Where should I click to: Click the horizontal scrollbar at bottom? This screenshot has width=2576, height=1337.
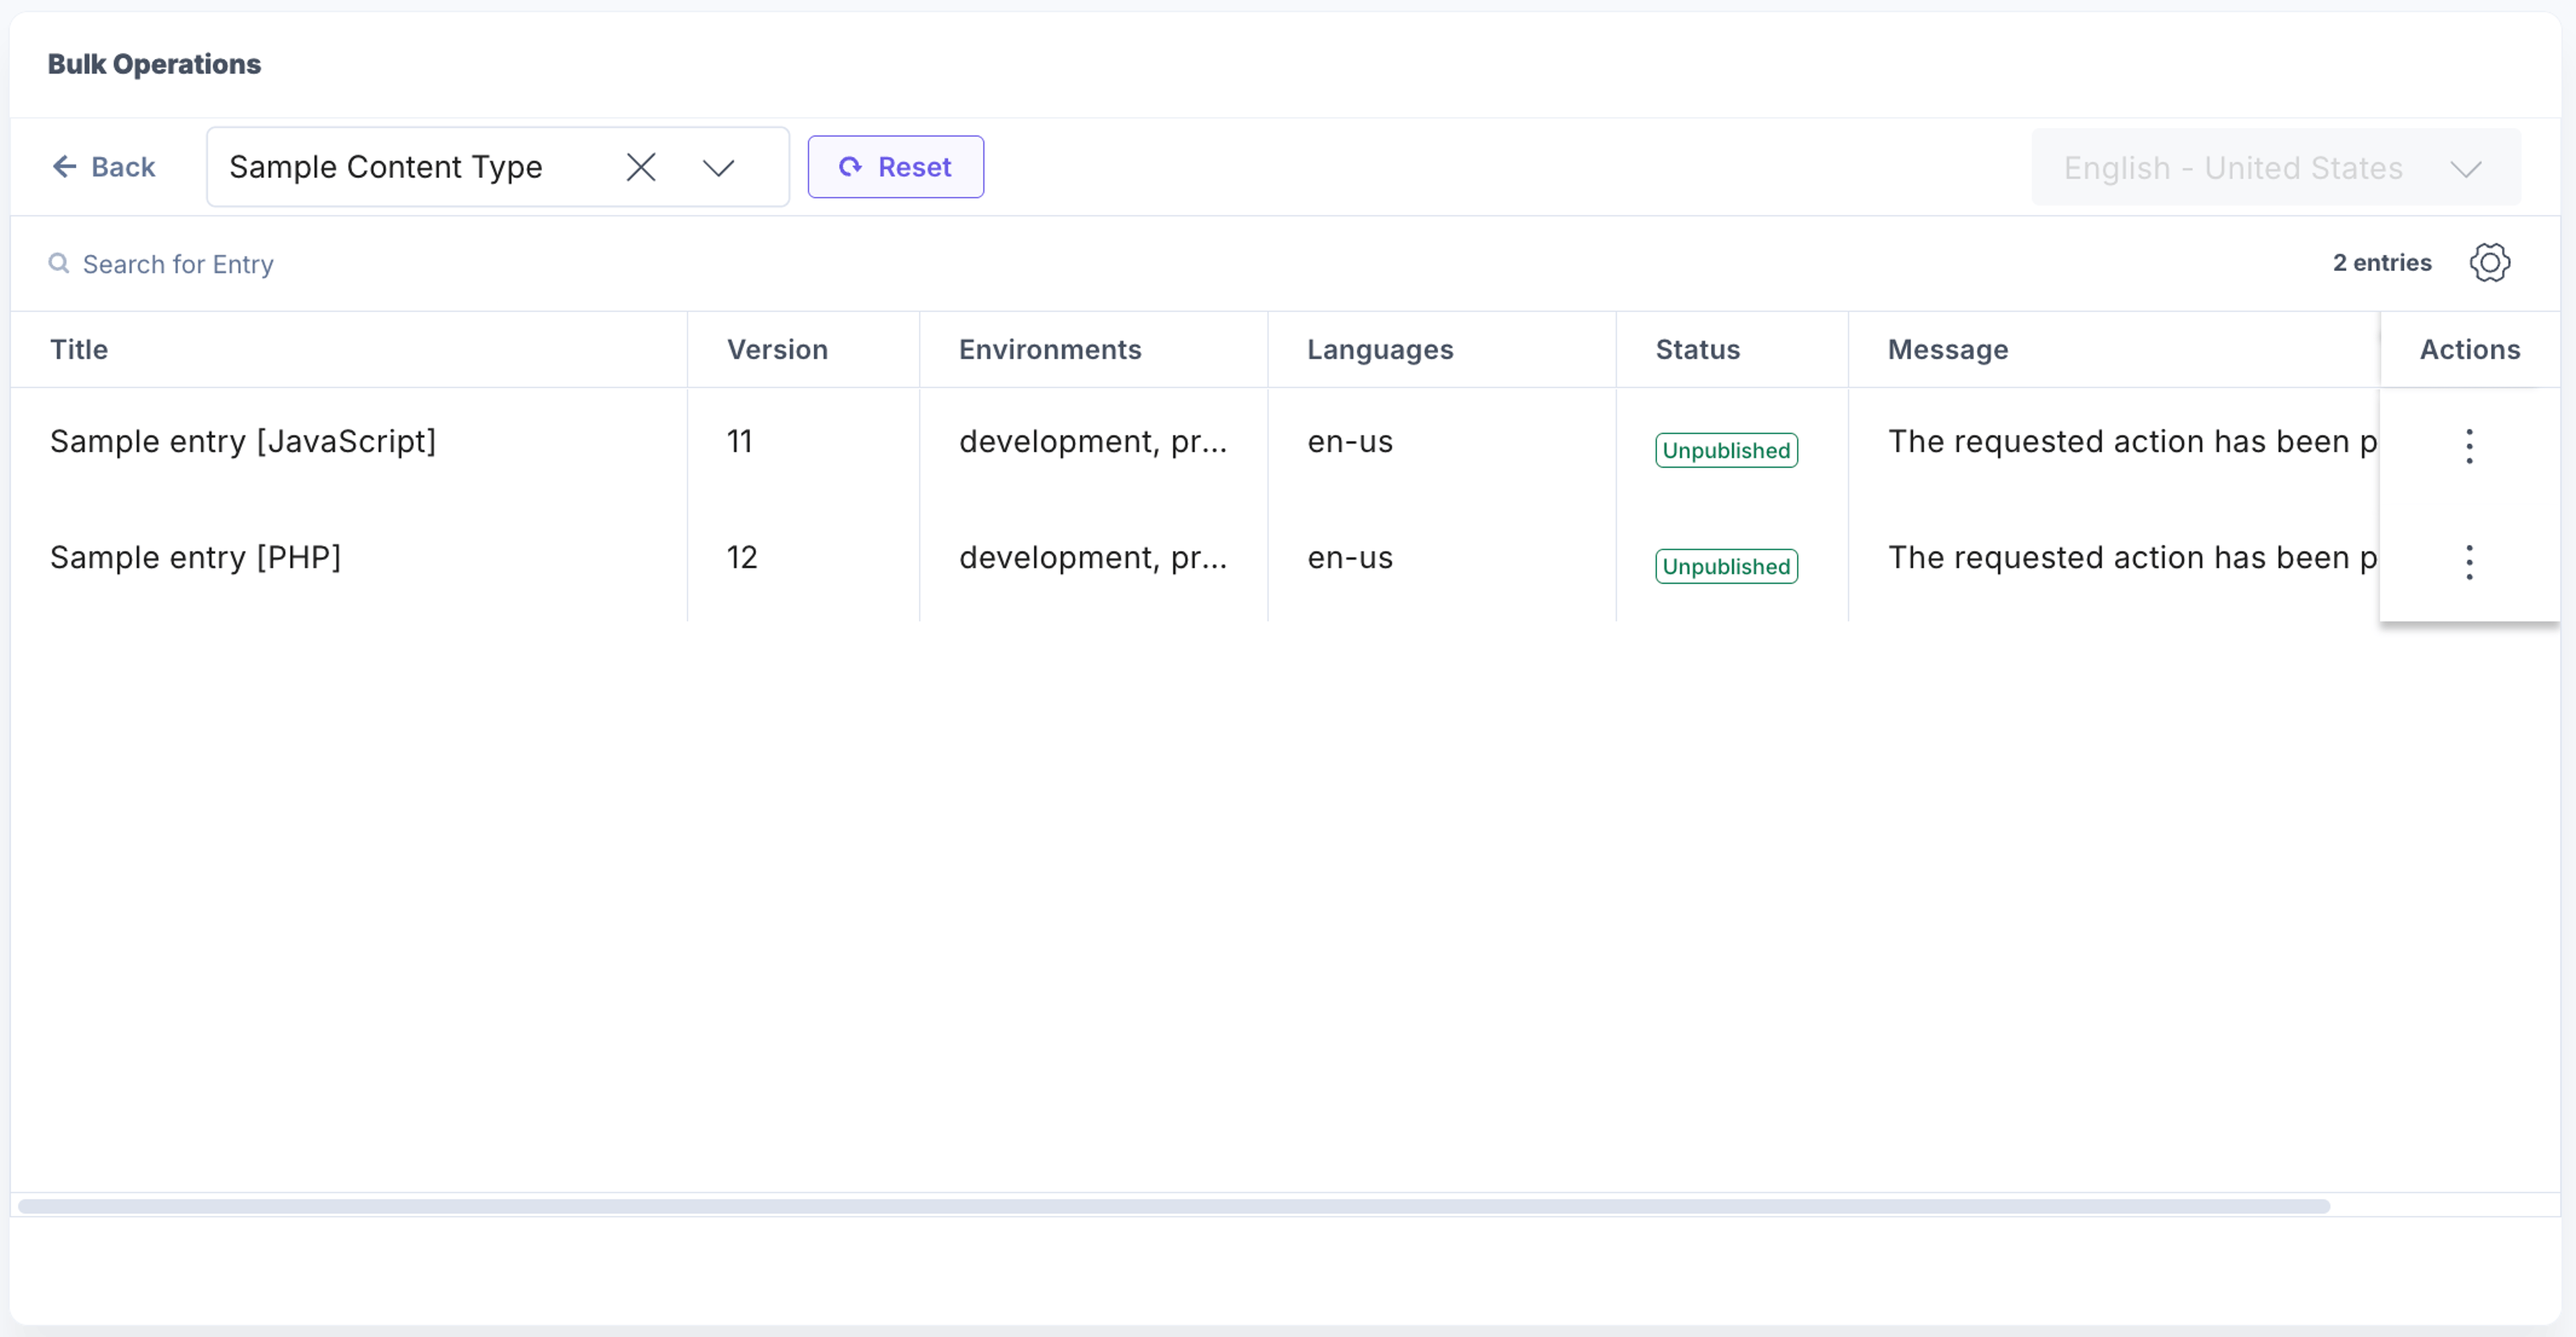pos(1174,1206)
